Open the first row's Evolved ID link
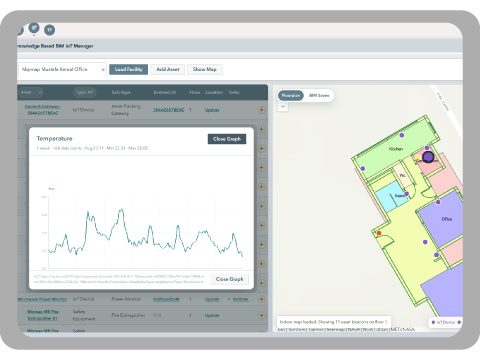The width and height of the screenshot is (480, 360). click(x=169, y=110)
